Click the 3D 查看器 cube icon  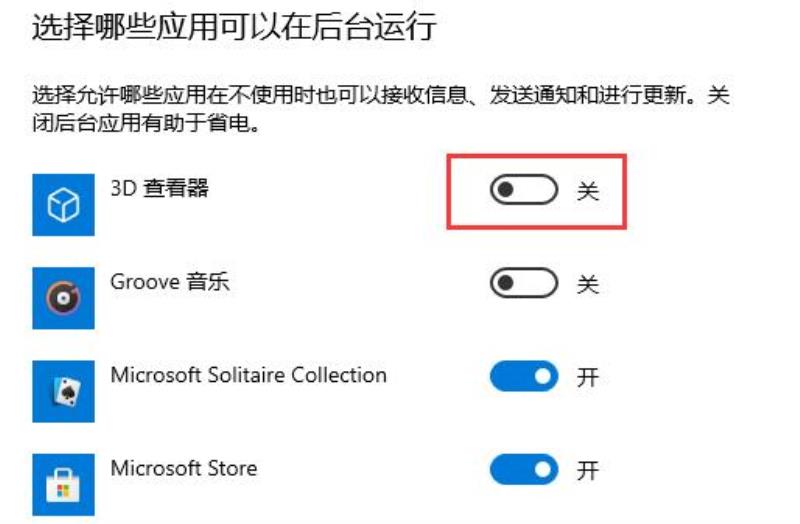tap(63, 205)
